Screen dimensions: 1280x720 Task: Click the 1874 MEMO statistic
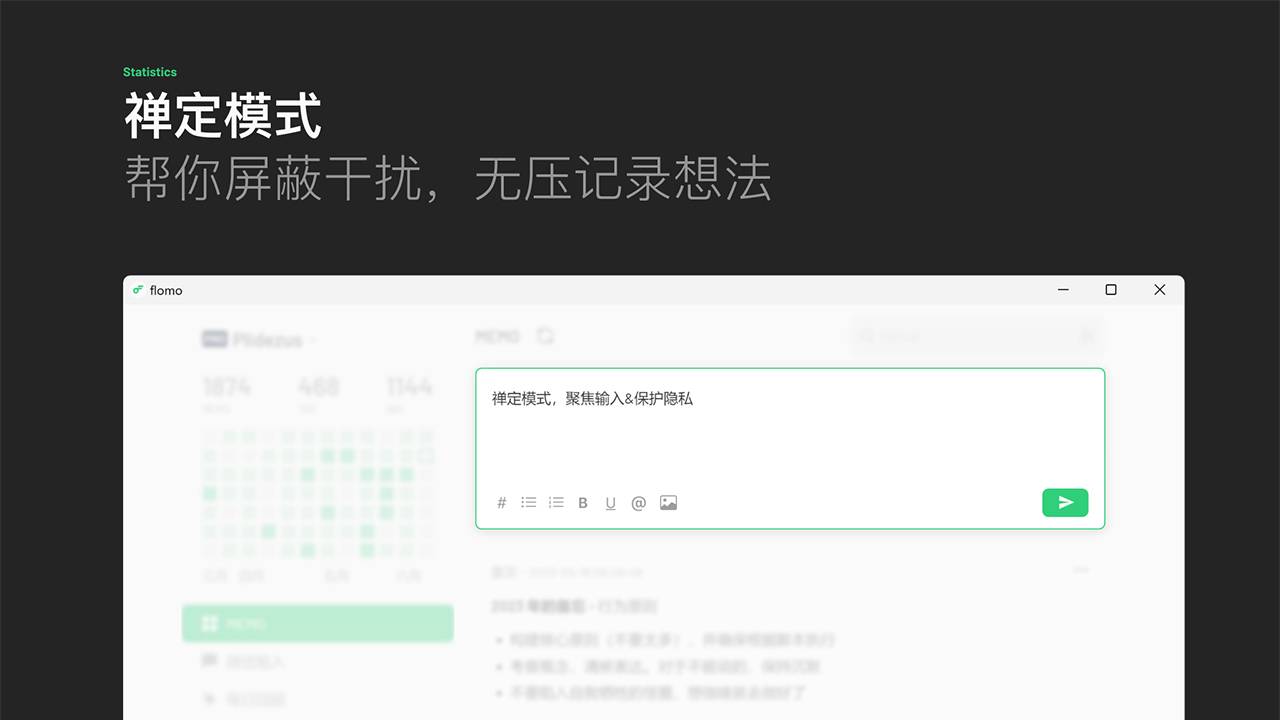coord(229,388)
